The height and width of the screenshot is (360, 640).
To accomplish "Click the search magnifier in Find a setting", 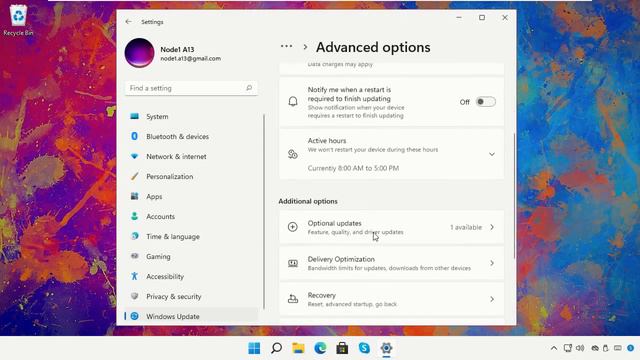I will pyautogui.click(x=249, y=88).
